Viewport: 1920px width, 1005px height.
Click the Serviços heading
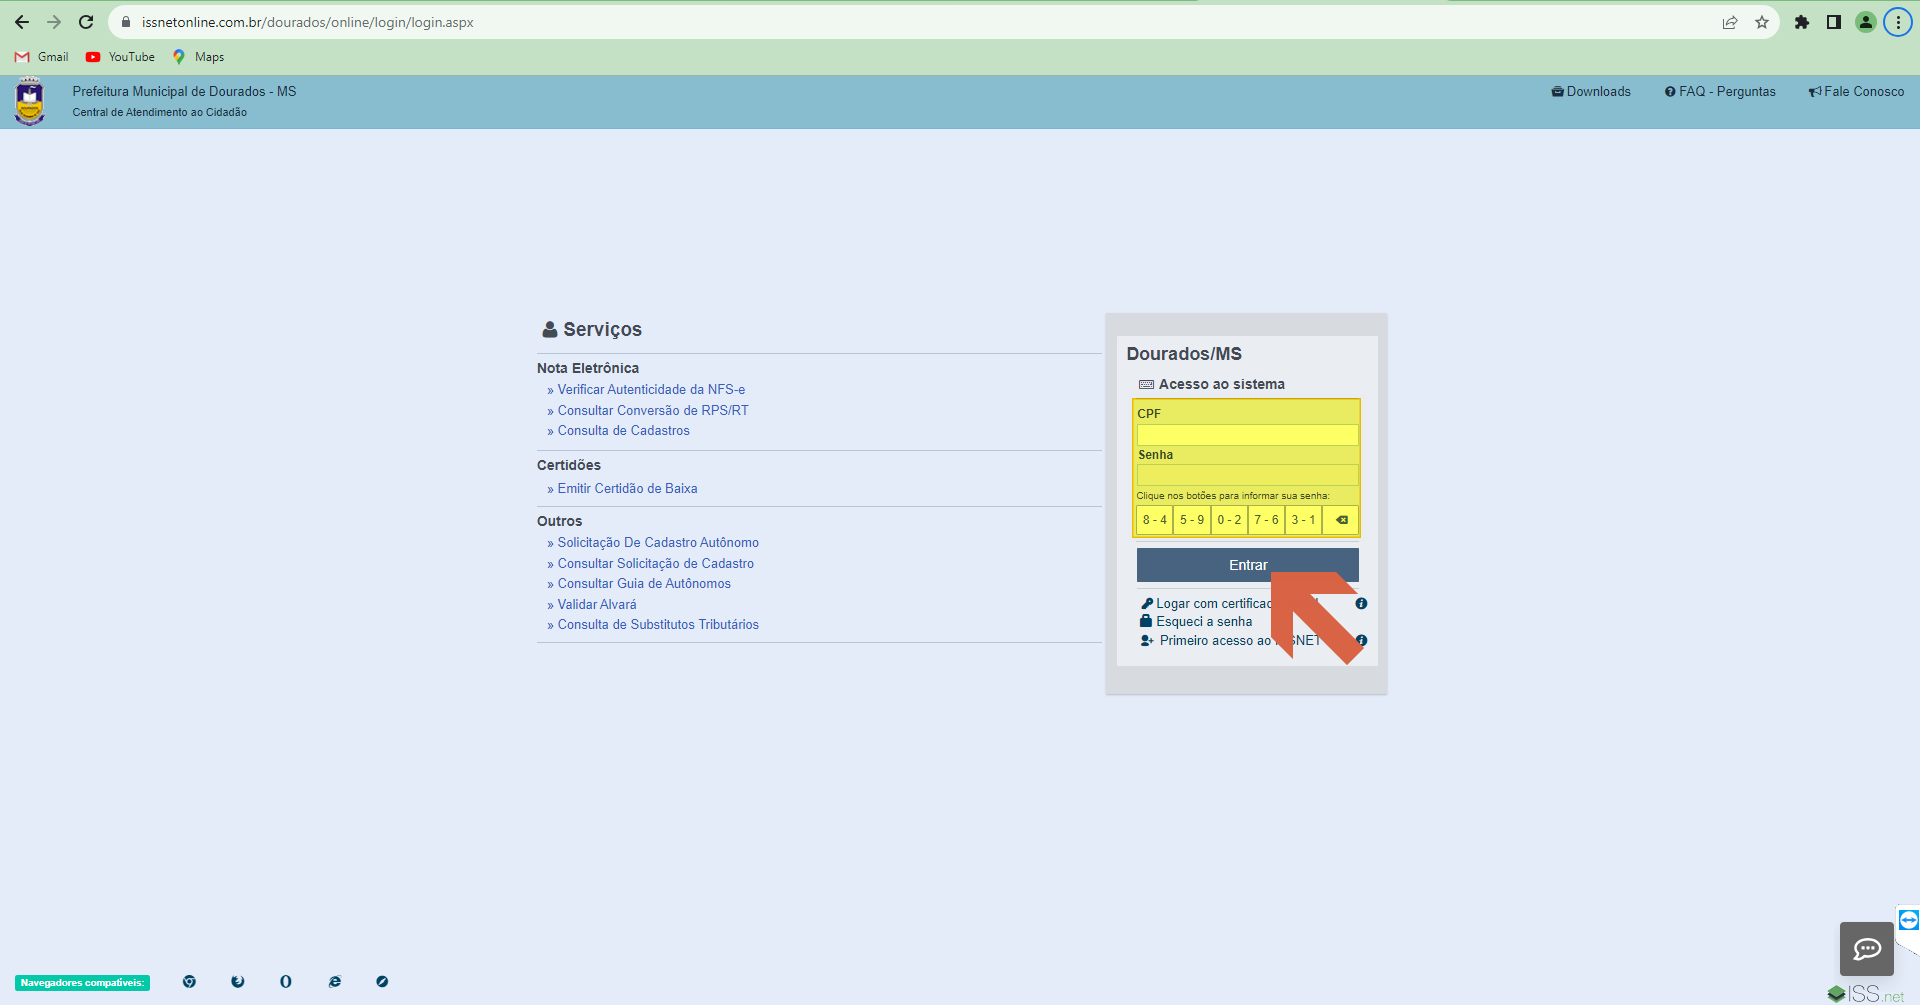click(x=592, y=330)
